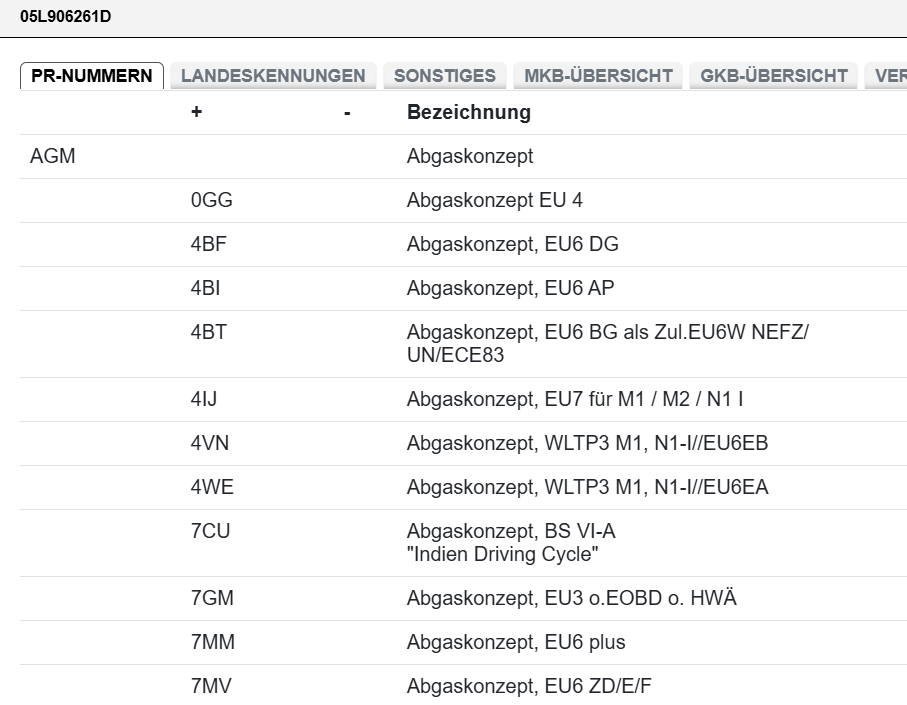Click the 7CU code entry
The image size is (907, 705).
[211, 532]
